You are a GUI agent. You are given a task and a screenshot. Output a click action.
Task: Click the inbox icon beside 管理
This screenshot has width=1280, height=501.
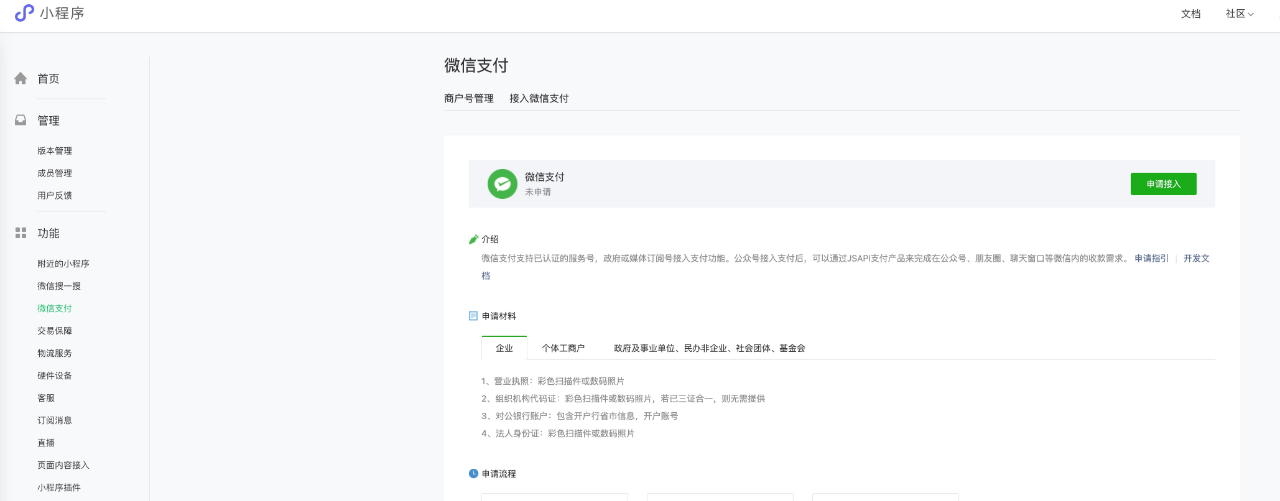pos(20,120)
